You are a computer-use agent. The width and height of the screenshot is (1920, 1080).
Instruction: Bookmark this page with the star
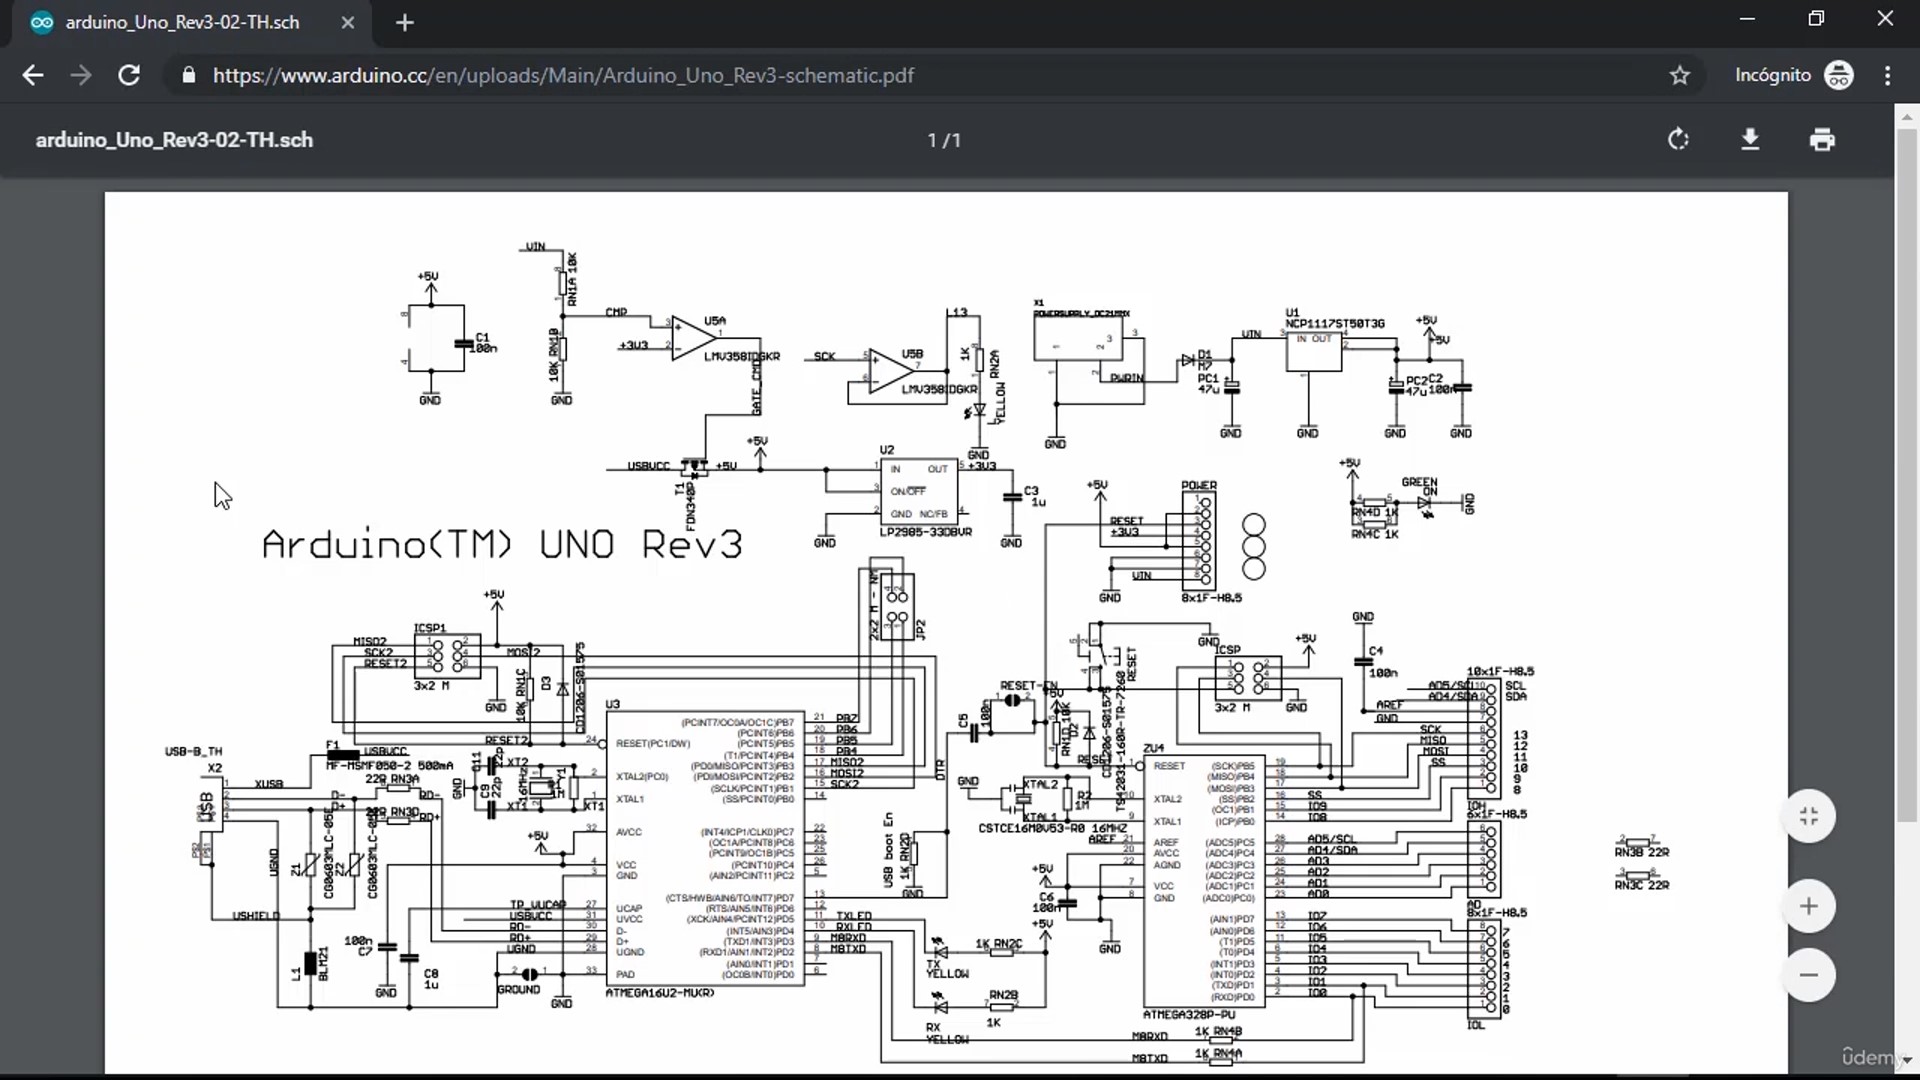[x=1680, y=75]
